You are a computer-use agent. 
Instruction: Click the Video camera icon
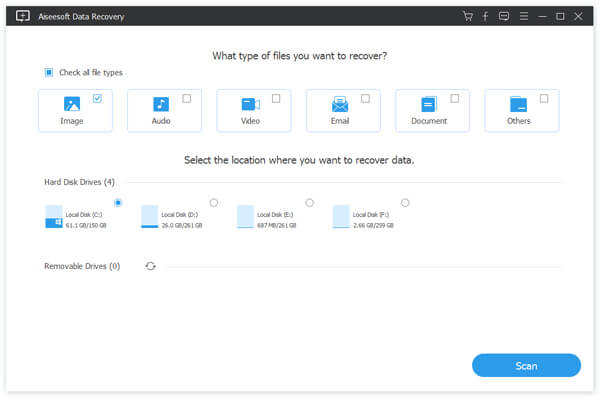click(x=251, y=104)
